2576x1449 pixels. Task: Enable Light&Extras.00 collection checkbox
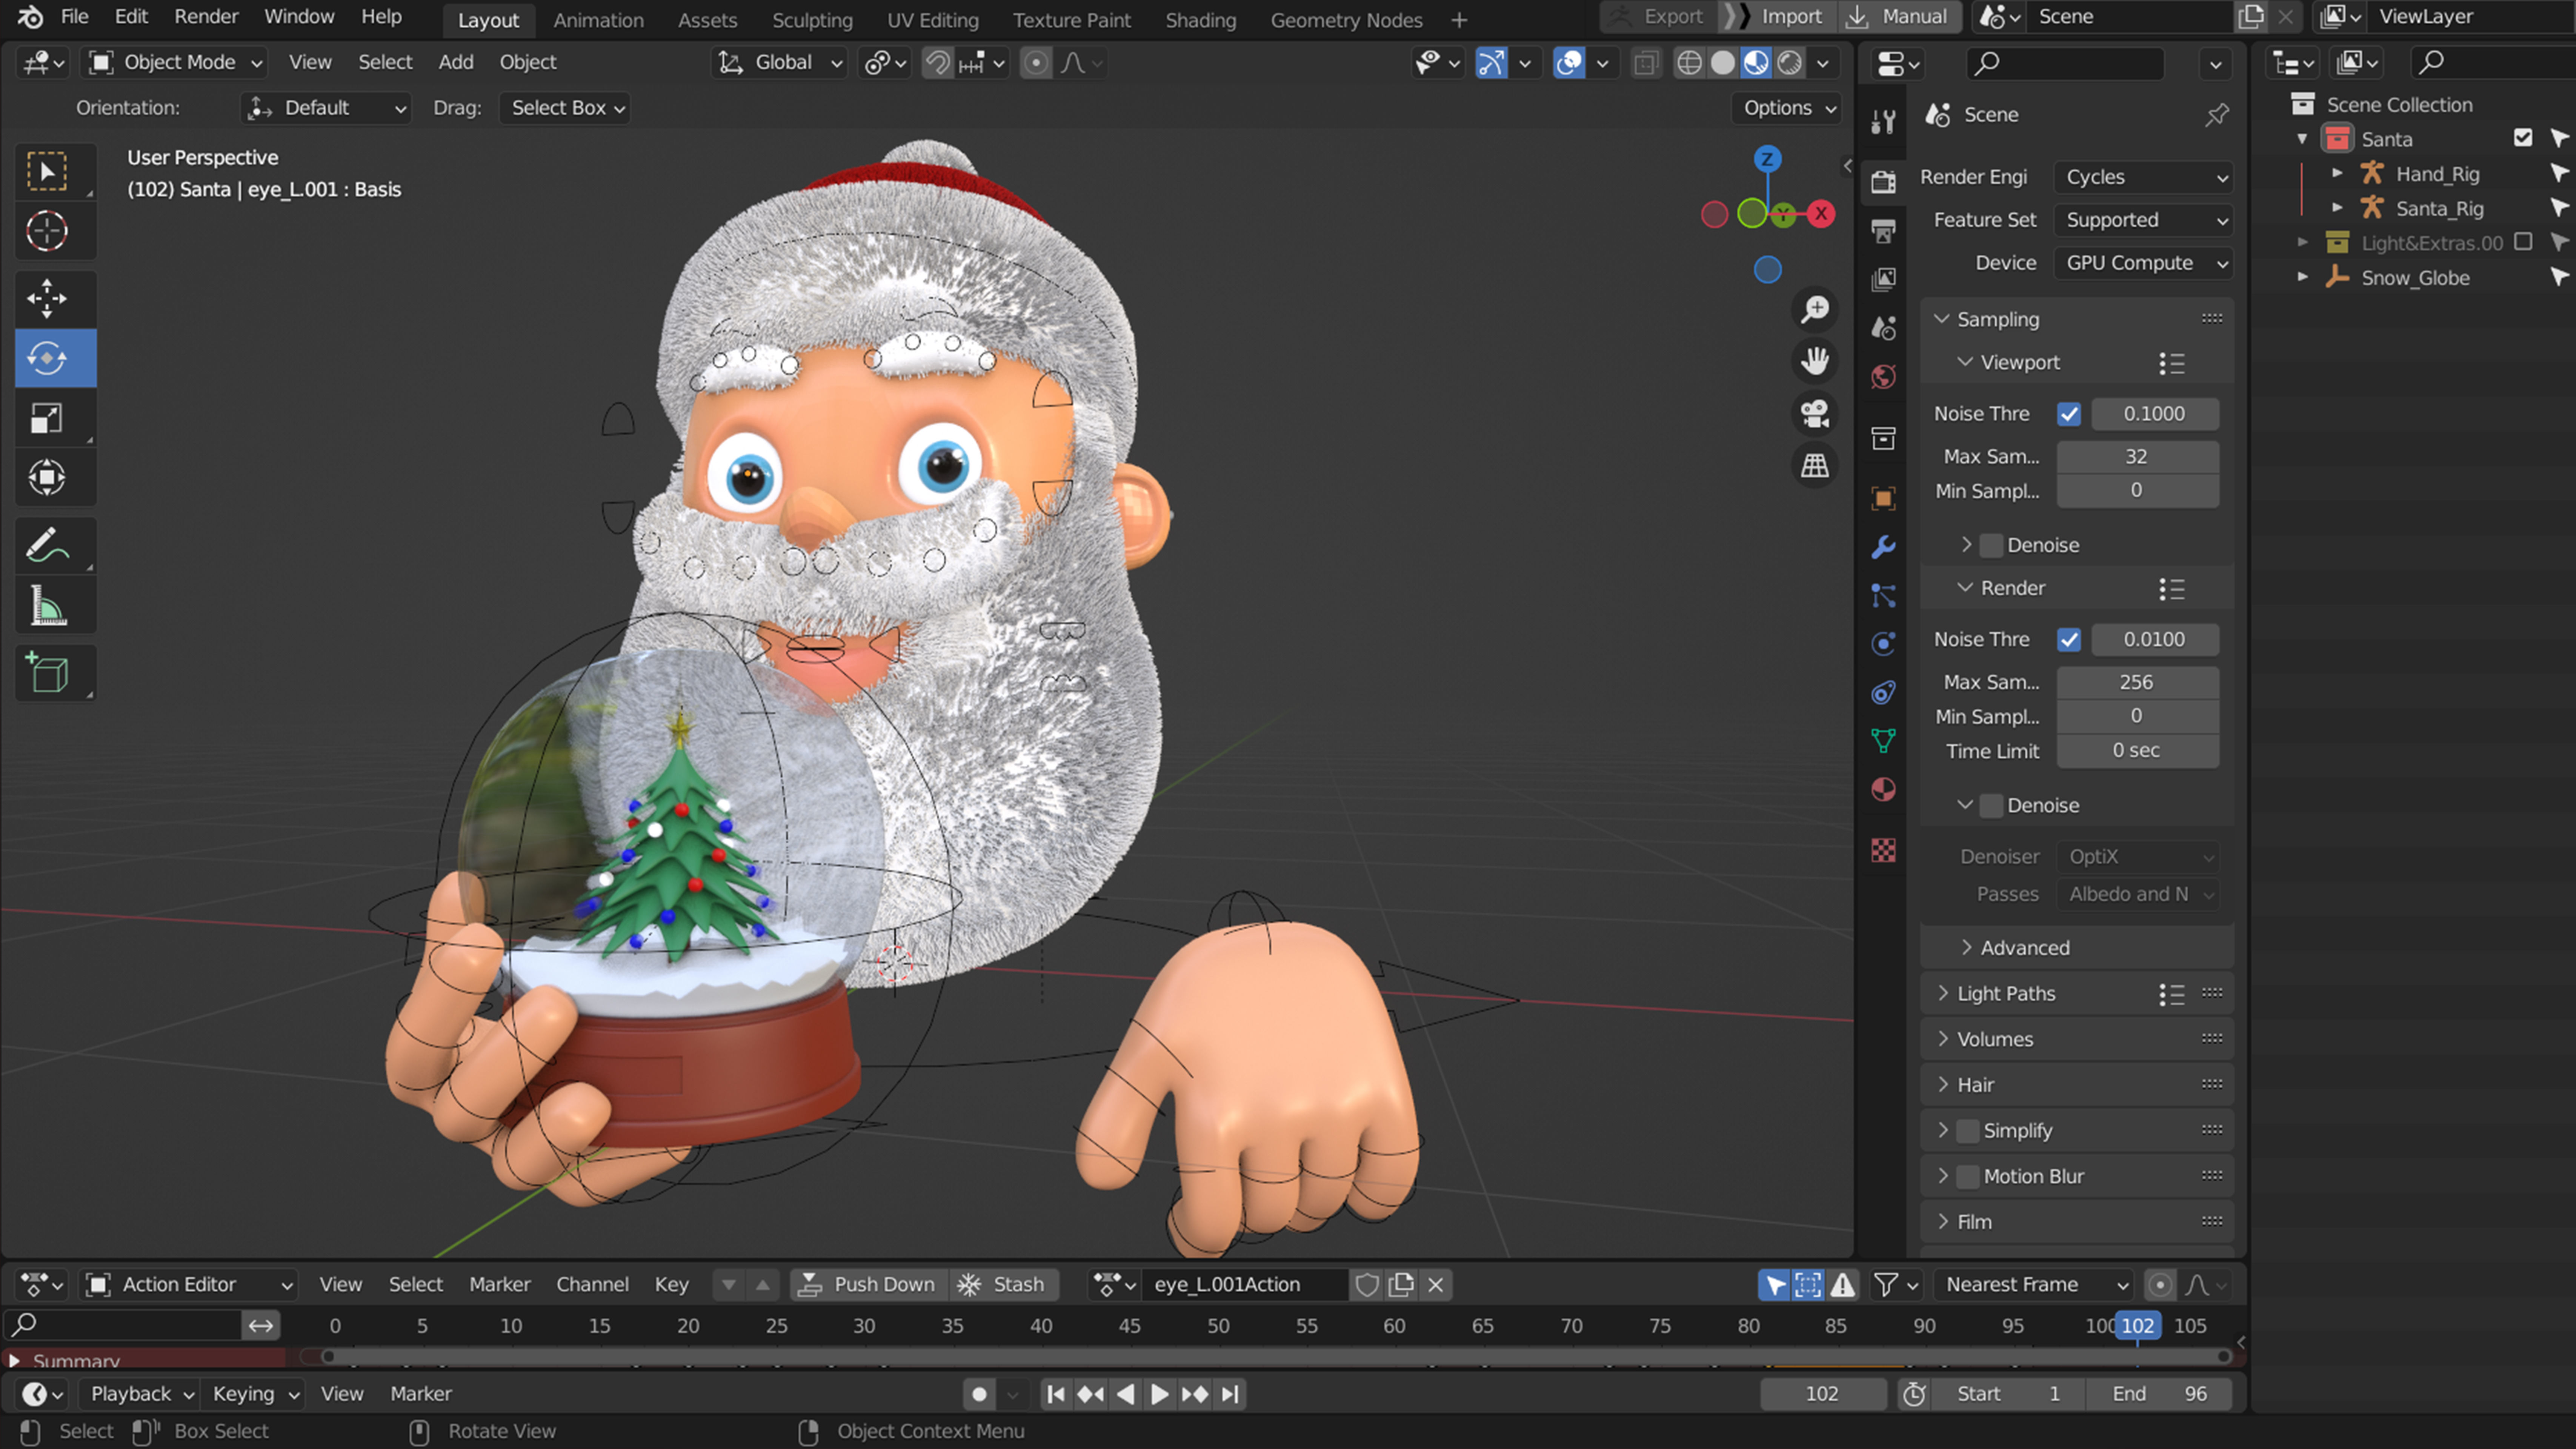pos(2523,242)
